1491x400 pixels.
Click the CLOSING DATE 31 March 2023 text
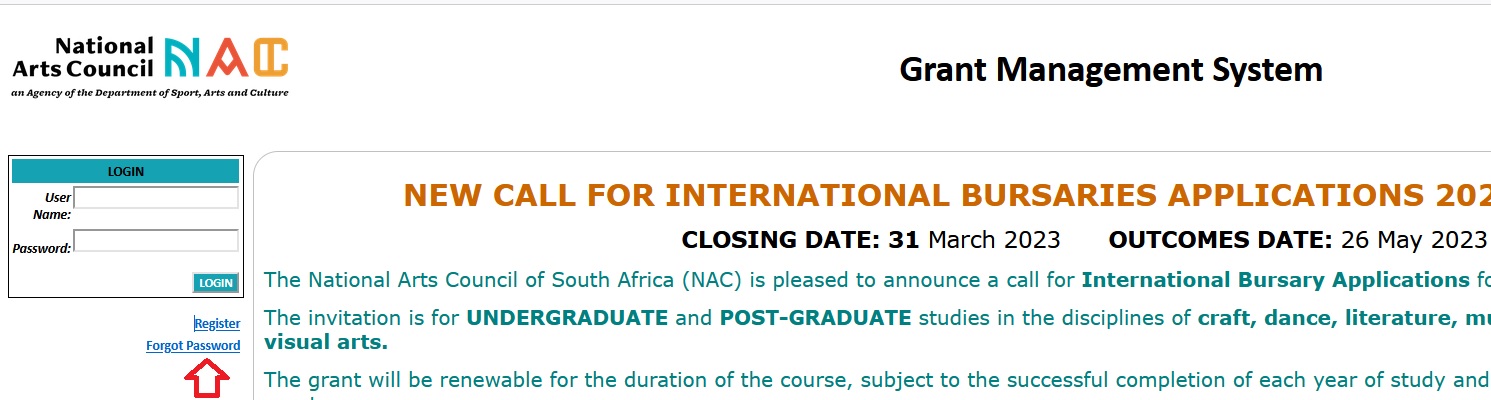click(x=870, y=241)
